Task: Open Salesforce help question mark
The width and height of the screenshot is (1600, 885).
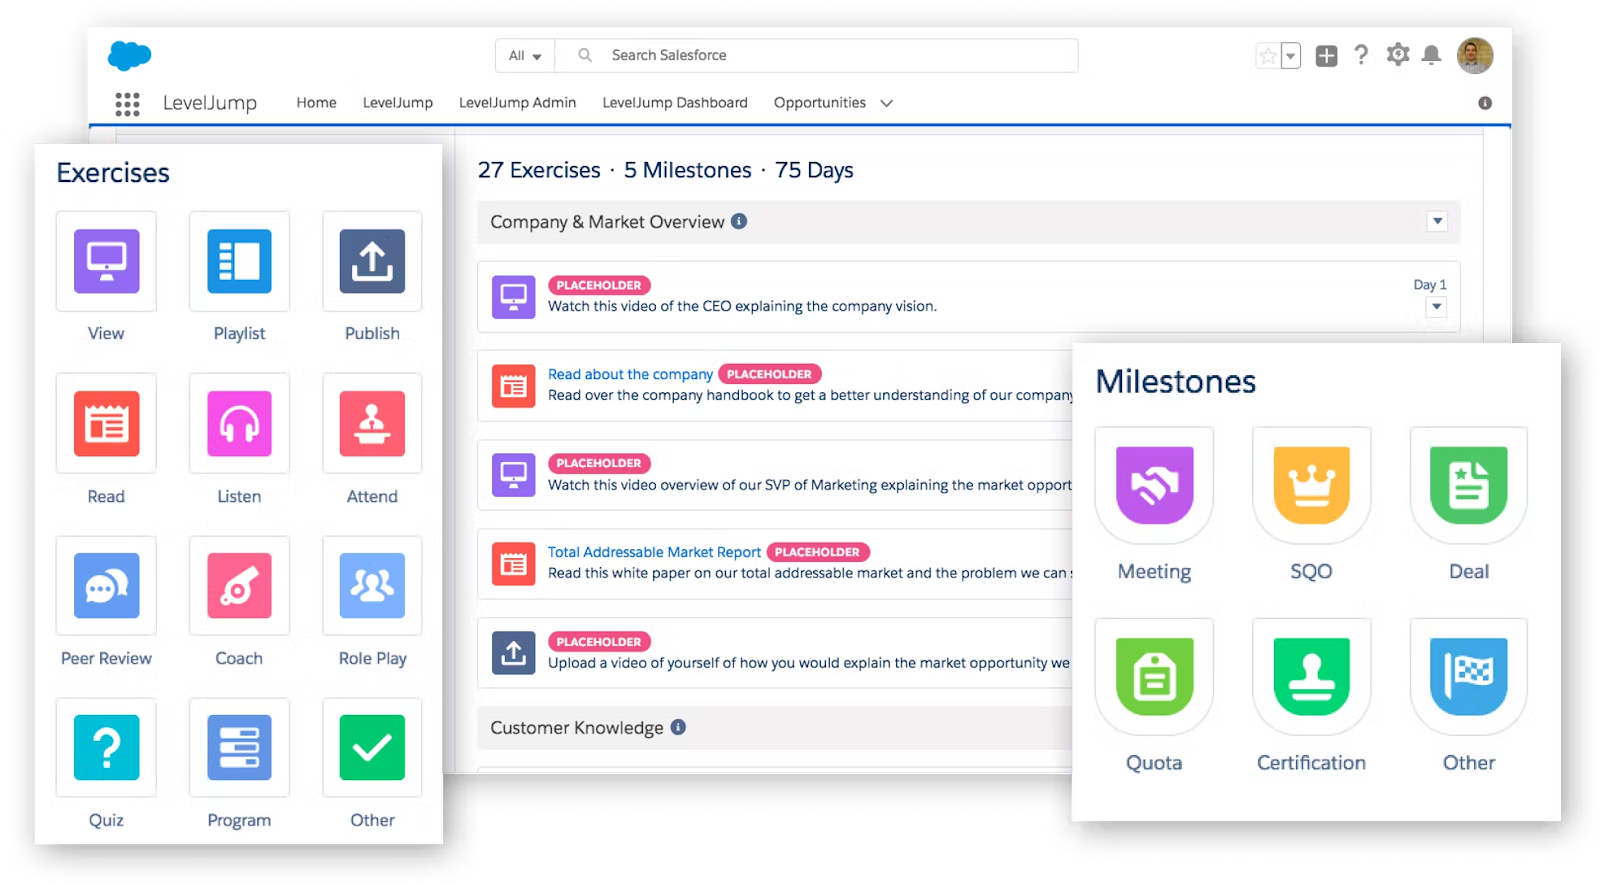Action: (x=1361, y=55)
